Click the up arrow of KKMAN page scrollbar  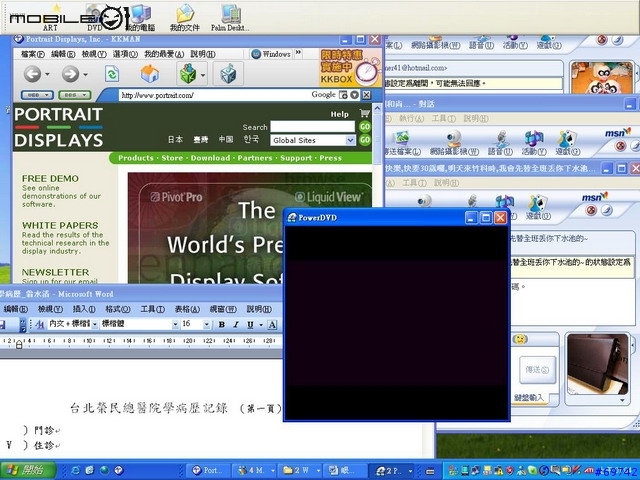377,109
